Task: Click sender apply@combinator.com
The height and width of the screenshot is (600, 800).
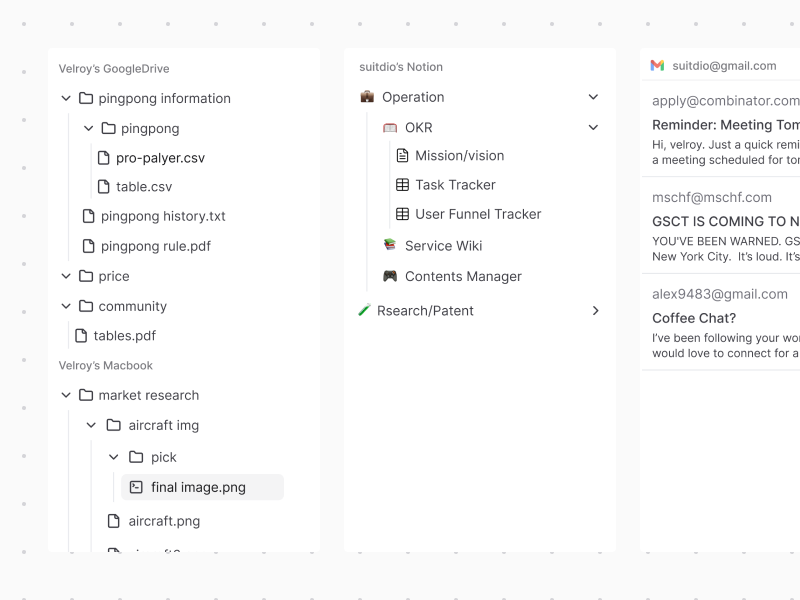Action: point(726,101)
